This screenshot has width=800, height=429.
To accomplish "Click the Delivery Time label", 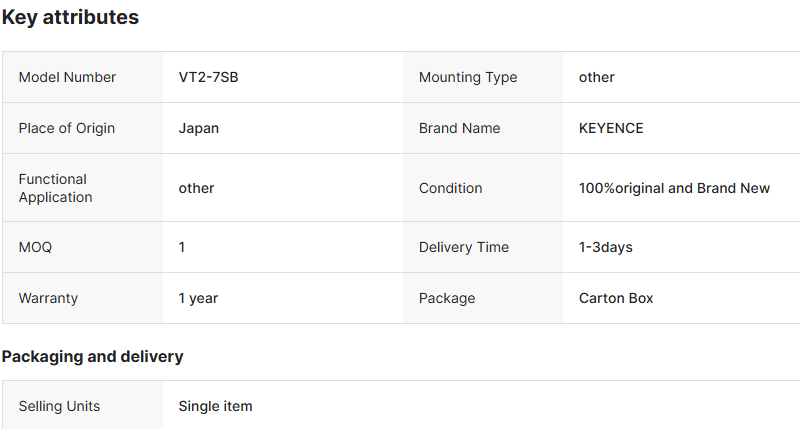I will pos(463,247).
